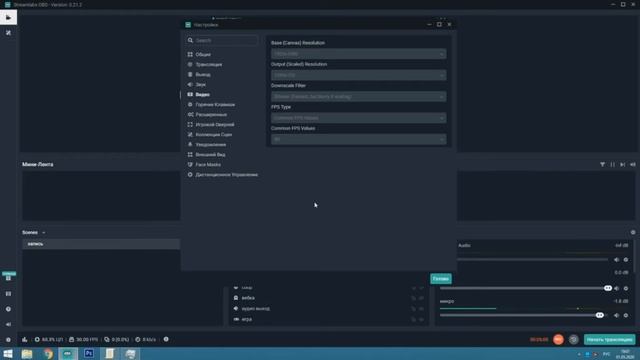Click the mute icon in Мини-Лента header
Screen dimensions: 640x360
pyautogui.click(x=633, y=164)
